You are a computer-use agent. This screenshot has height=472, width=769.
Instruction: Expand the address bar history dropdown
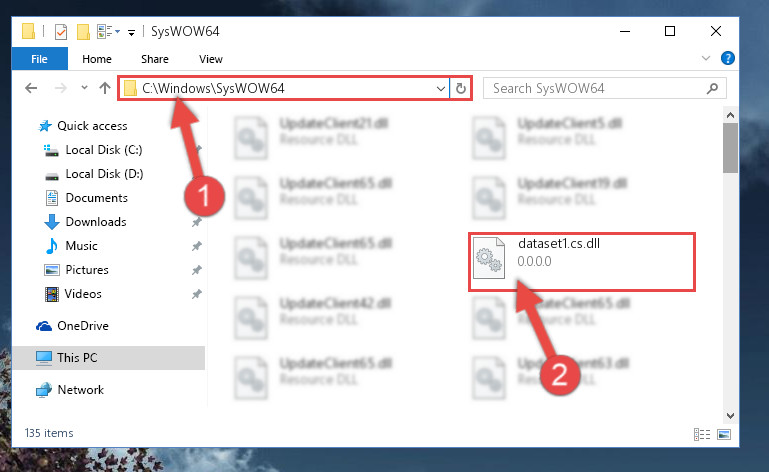click(440, 89)
